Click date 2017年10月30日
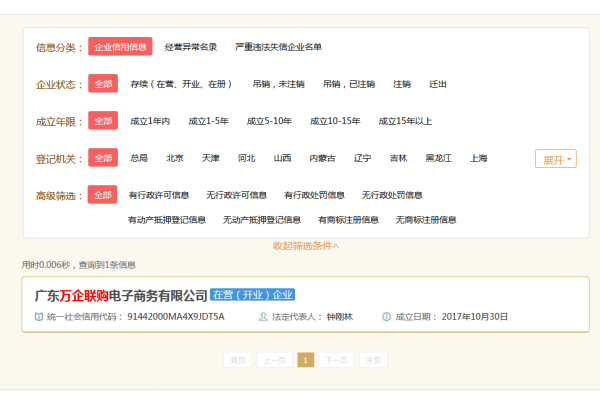The width and height of the screenshot is (600, 400). (474, 317)
